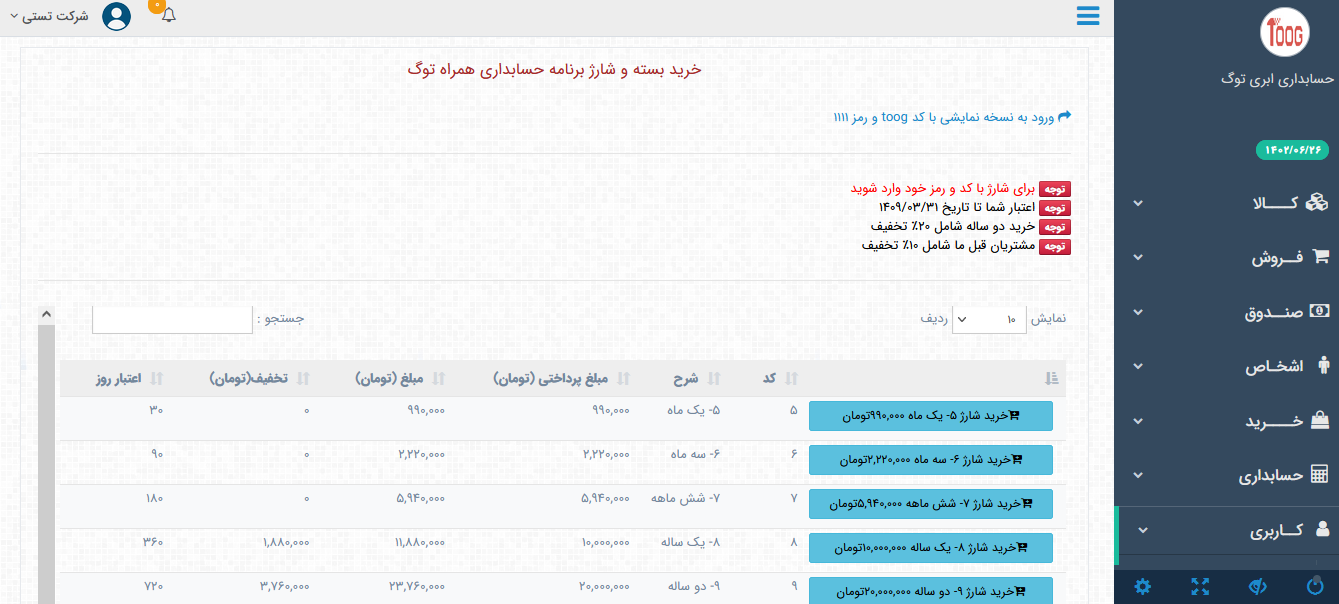The image size is (1339, 604).
Task: Click the user profile avatar
Action: coord(117,16)
